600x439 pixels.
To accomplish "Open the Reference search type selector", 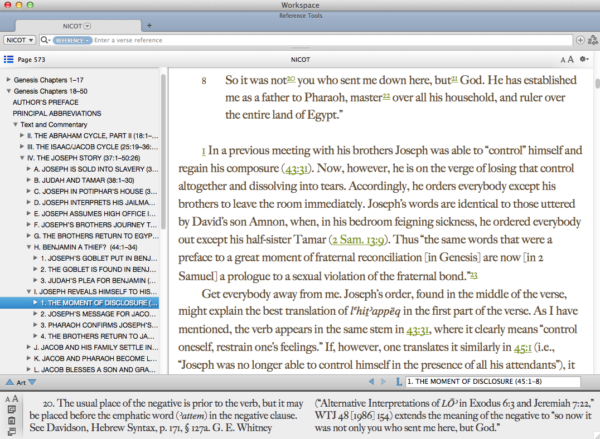I will click(x=70, y=40).
